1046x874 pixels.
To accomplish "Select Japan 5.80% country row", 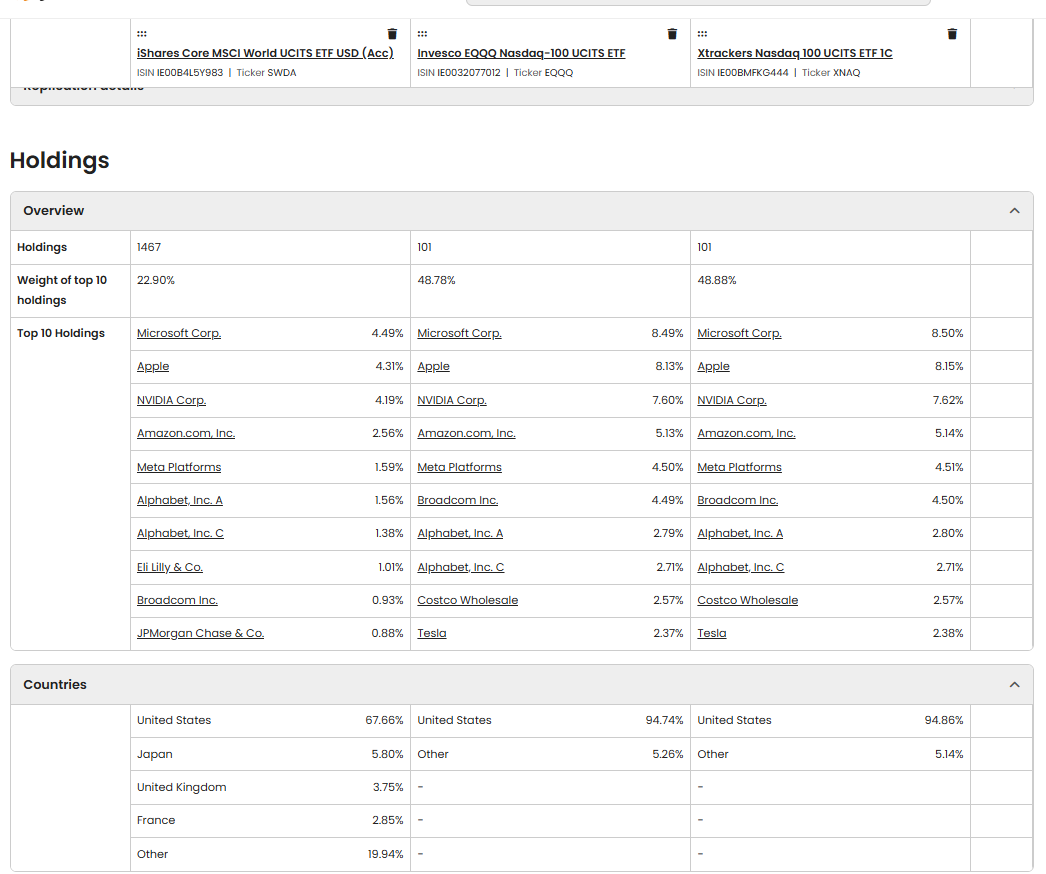I will (270, 754).
